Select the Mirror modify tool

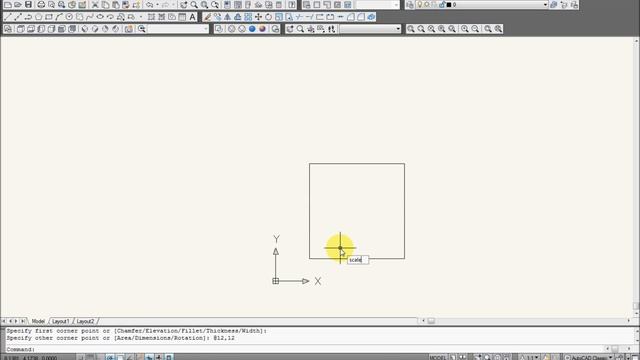227,17
